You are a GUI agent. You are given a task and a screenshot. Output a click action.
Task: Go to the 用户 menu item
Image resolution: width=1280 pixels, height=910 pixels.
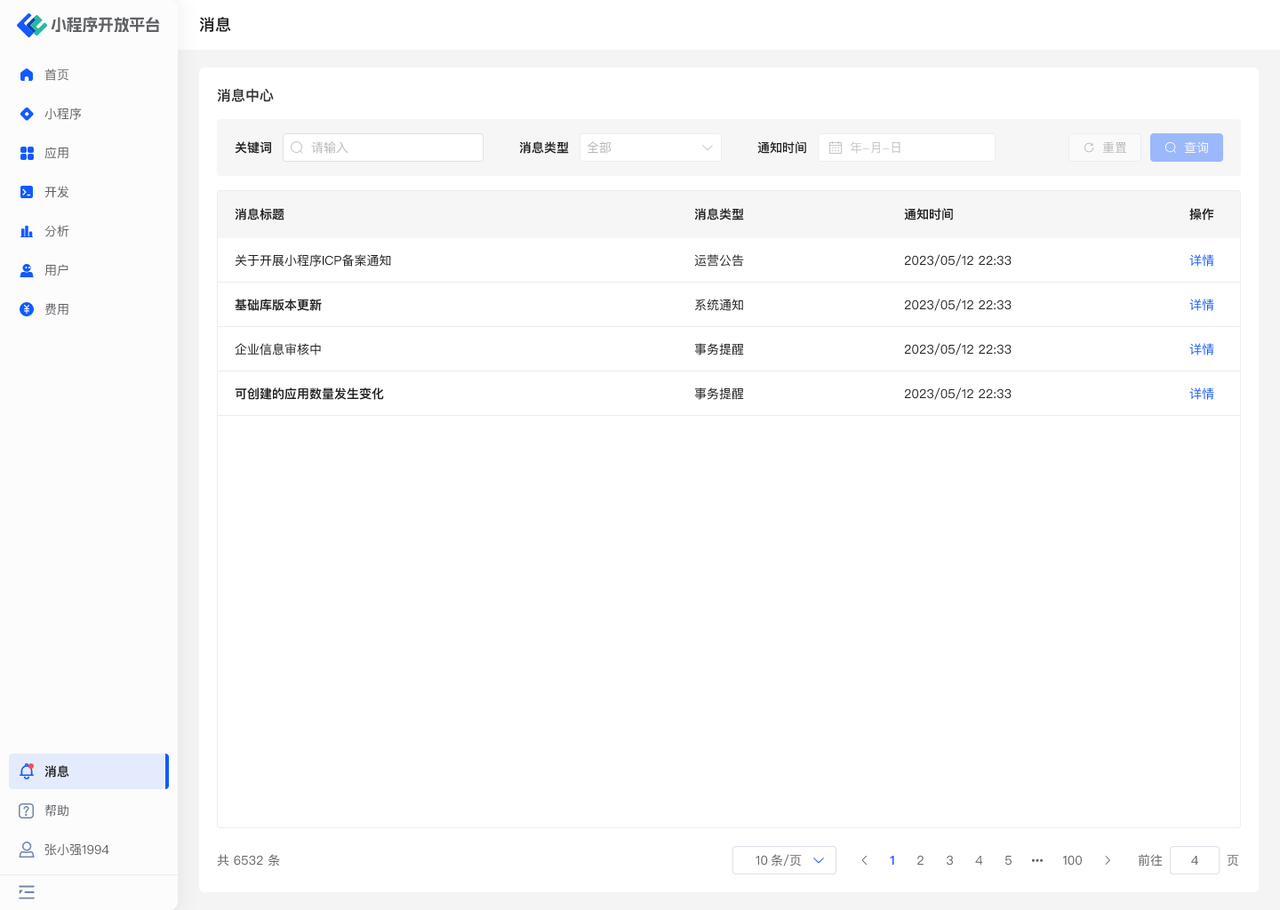click(x=57, y=270)
